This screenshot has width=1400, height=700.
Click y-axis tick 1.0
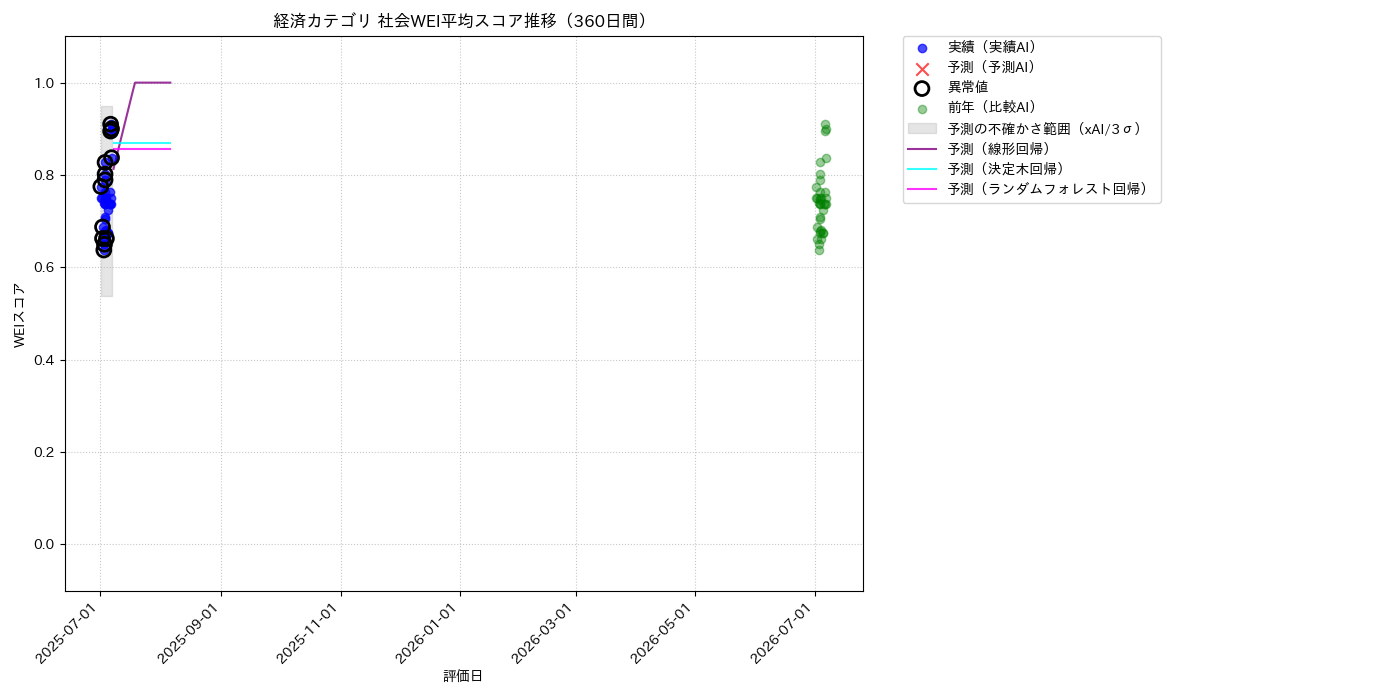pos(46,83)
